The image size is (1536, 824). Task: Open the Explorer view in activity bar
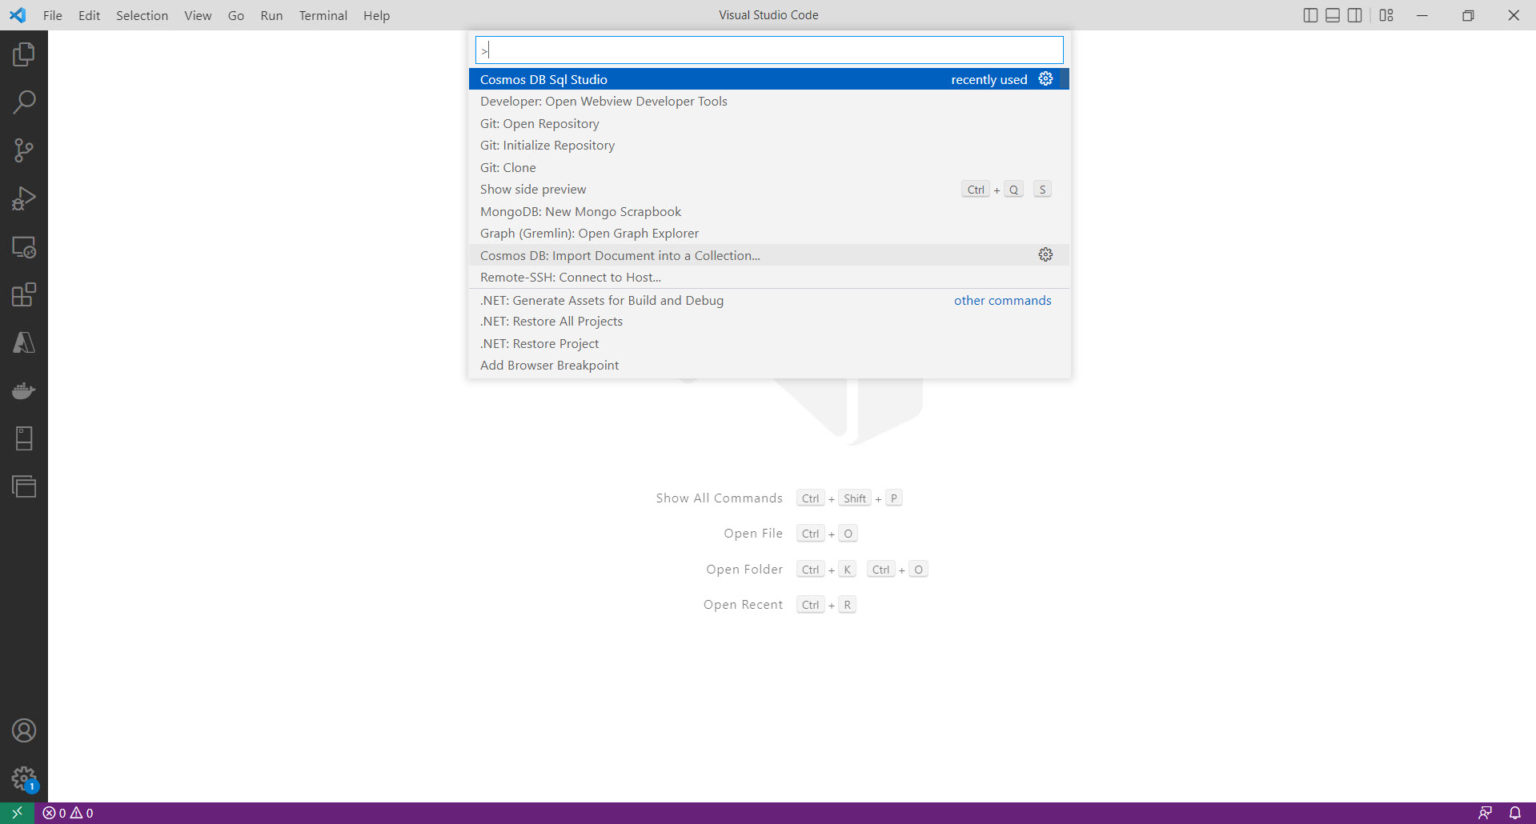[24, 54]
